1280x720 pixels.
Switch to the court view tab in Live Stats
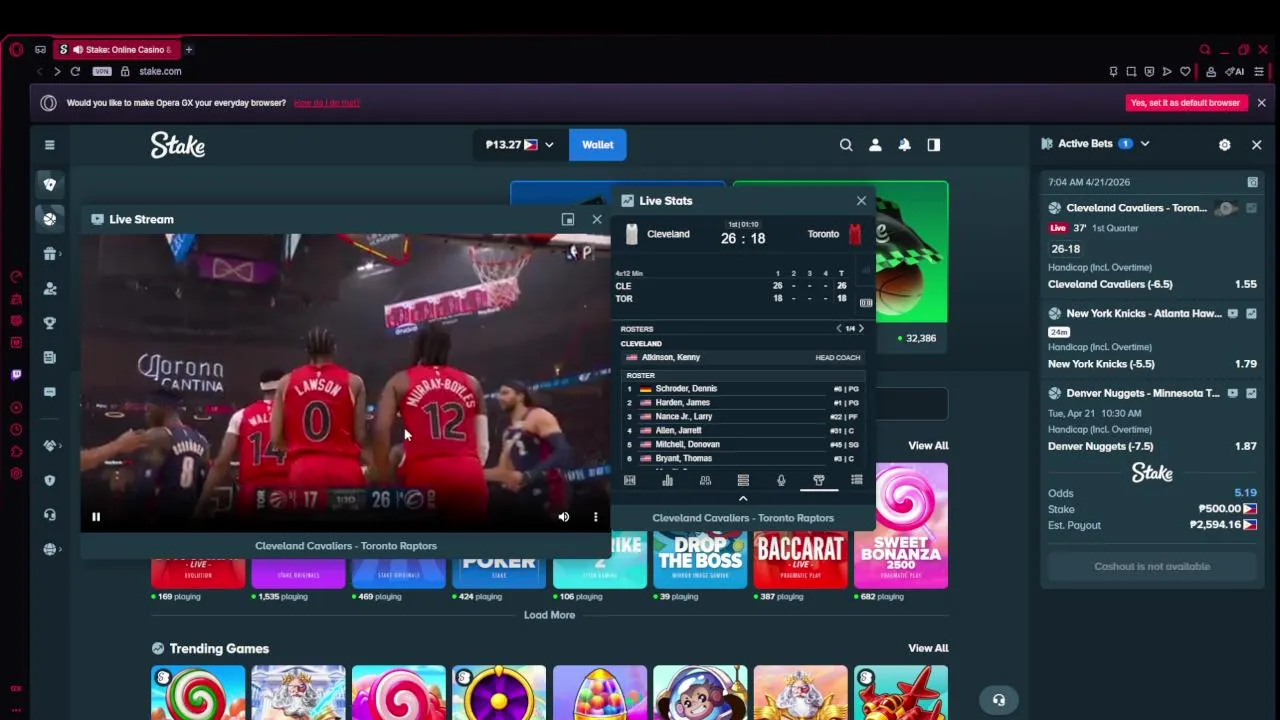click(x=630, y=481)
